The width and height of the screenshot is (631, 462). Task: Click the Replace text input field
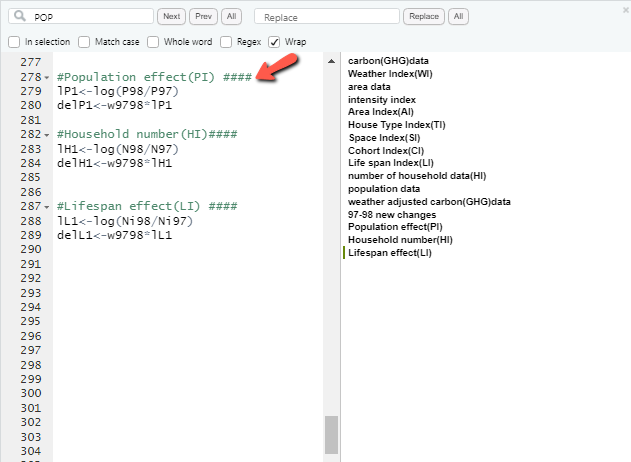(x=327, y=16)
